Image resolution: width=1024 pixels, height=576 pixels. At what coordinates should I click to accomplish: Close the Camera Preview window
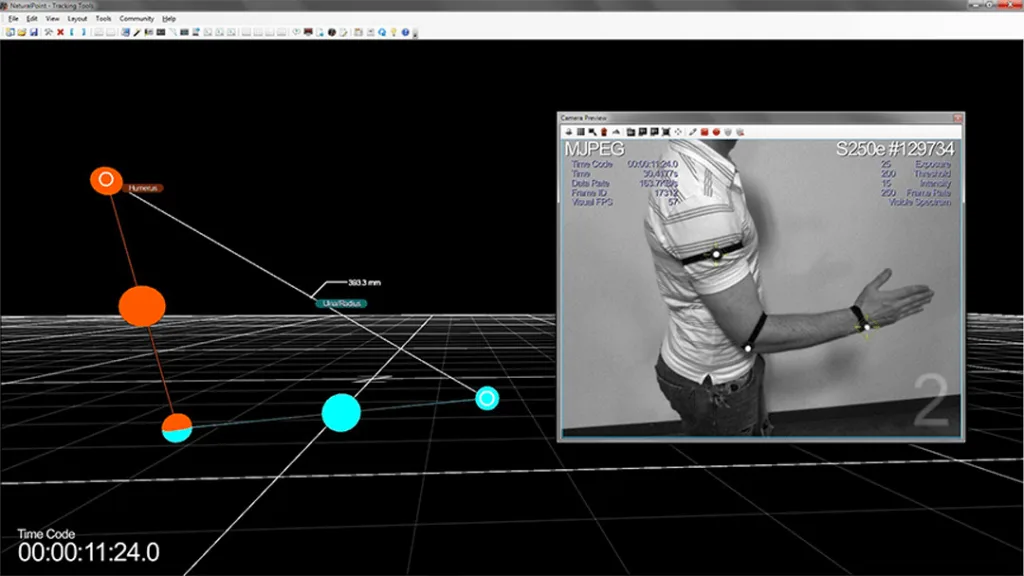957,118
